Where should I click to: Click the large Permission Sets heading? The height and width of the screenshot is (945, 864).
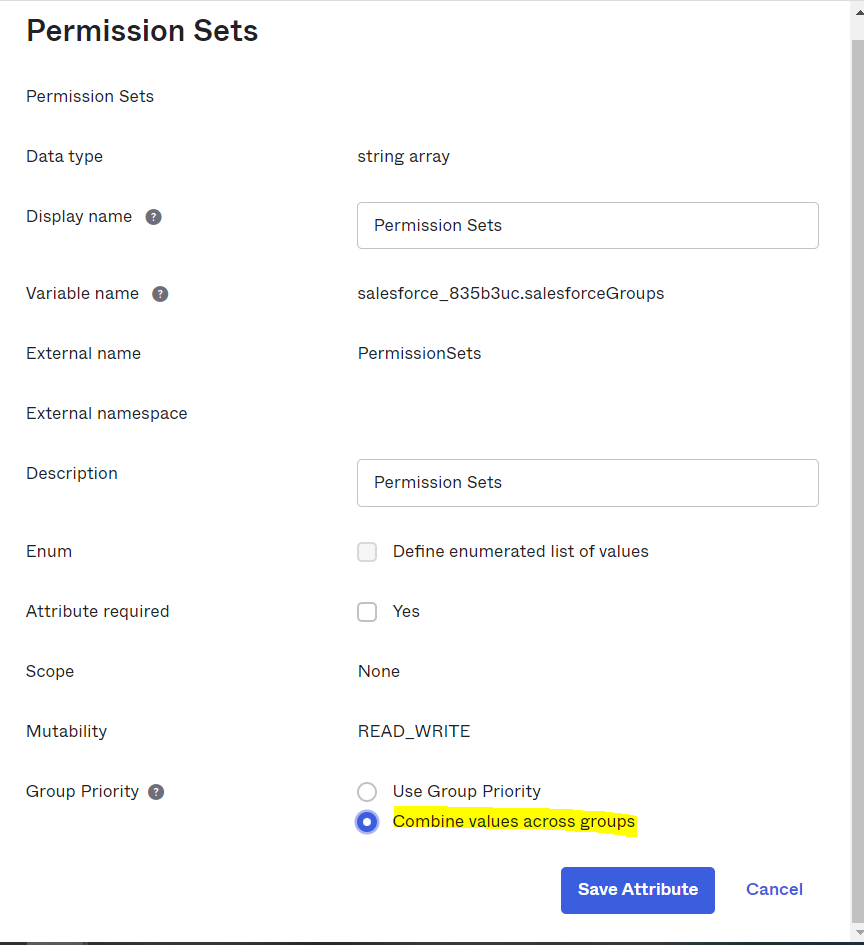click(x=142, y=31)
